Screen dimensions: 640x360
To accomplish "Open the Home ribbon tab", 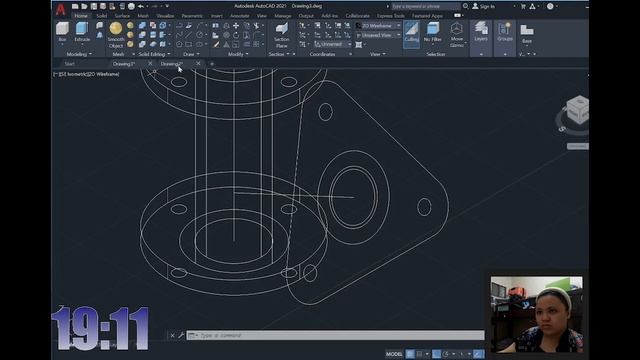I will tap(81, 16).
